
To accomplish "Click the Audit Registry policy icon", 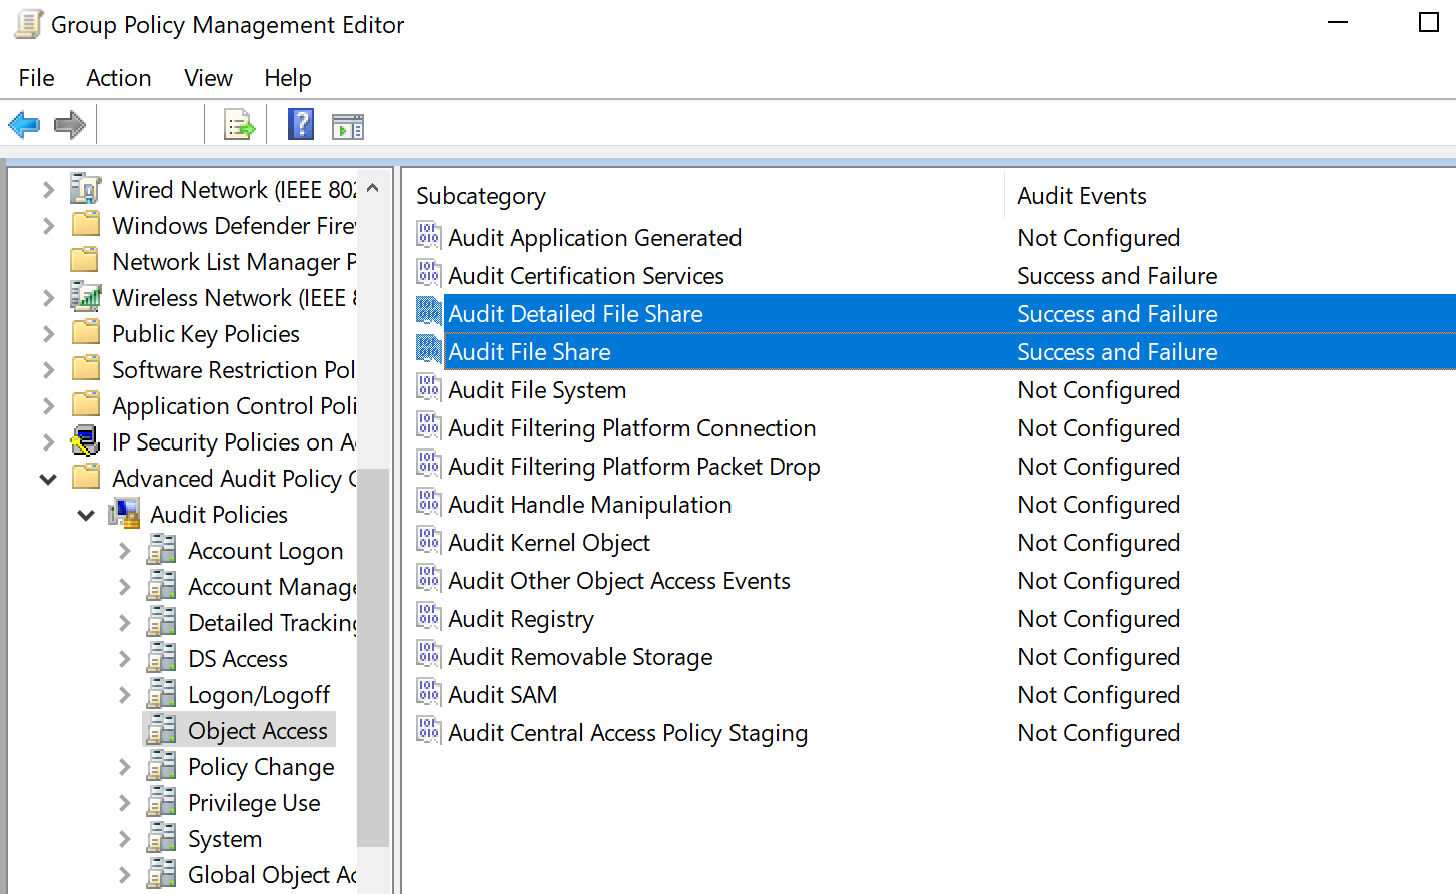I will (x=429, y=618).
